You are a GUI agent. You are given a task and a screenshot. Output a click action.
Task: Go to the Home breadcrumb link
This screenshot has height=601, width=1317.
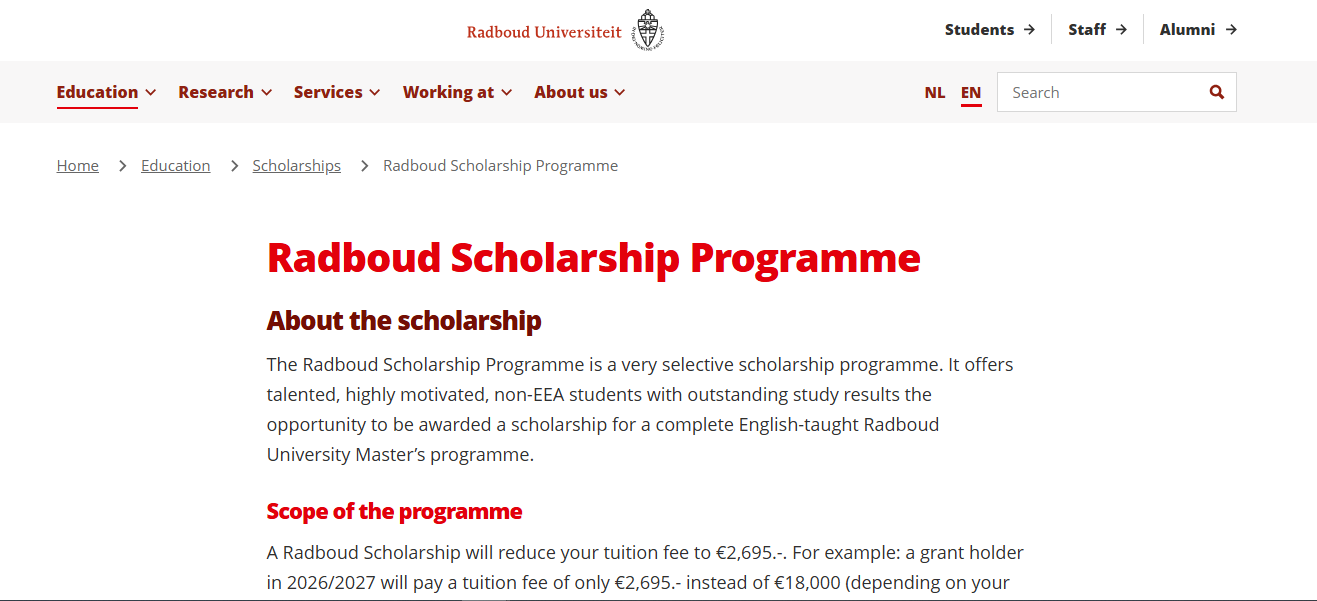[x=77, y=166]
